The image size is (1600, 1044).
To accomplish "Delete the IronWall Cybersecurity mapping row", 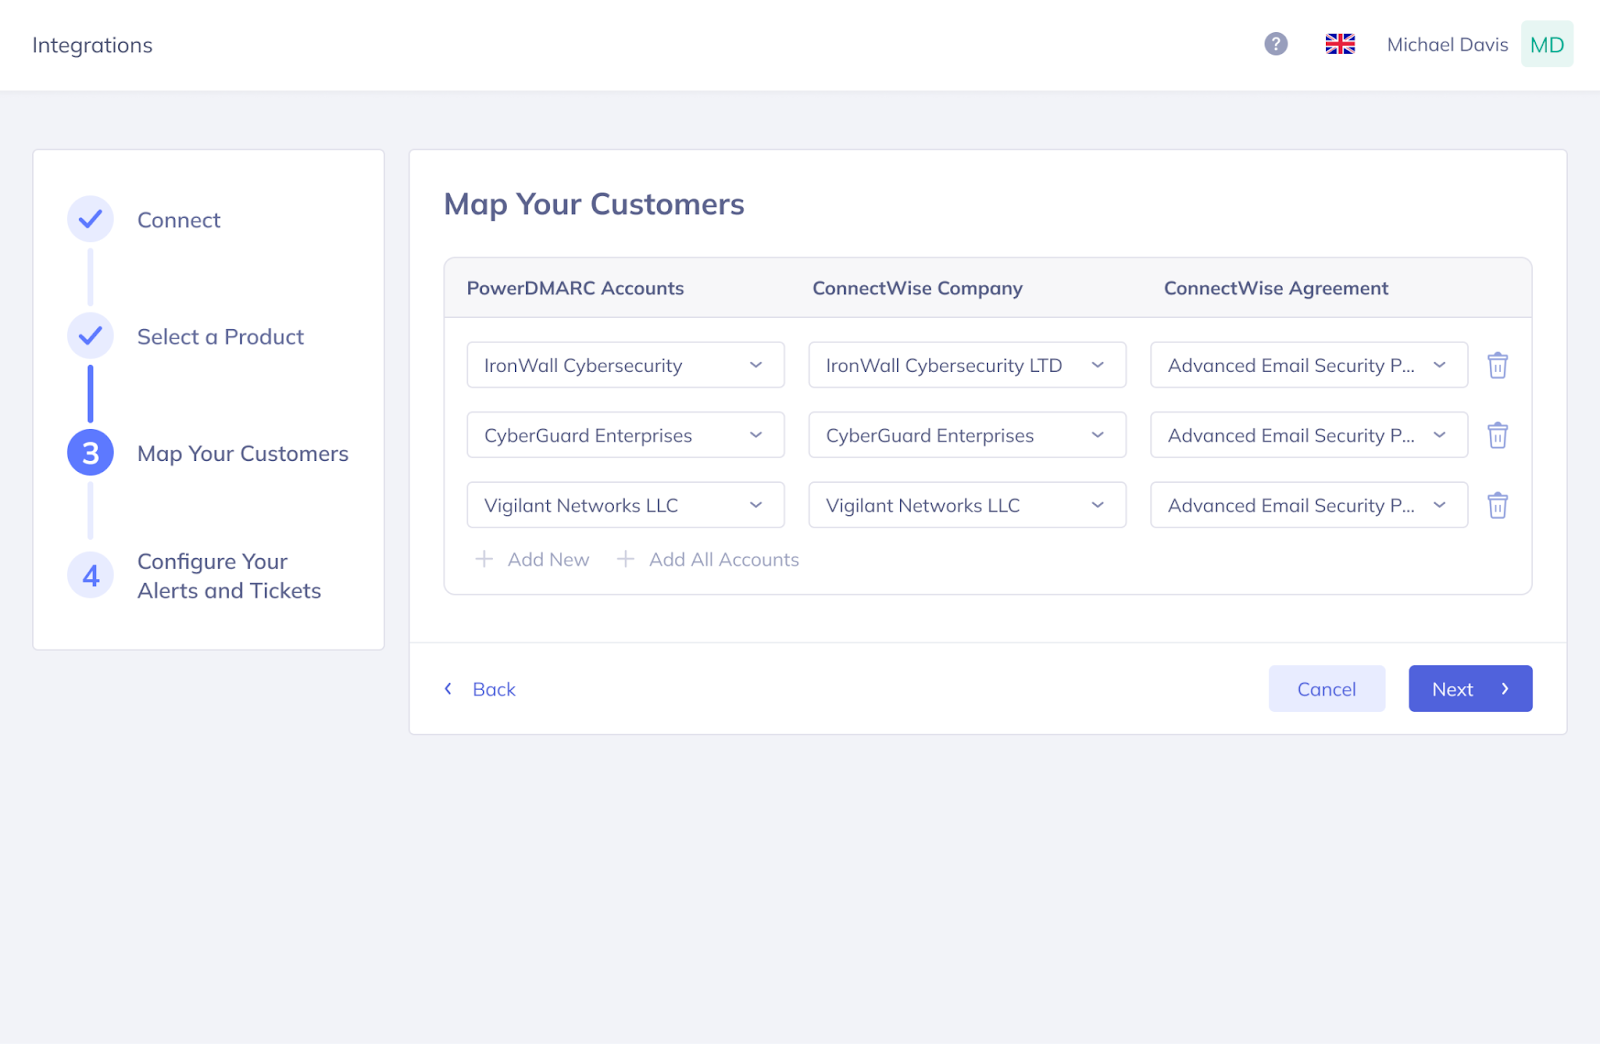I will 1497,365.
